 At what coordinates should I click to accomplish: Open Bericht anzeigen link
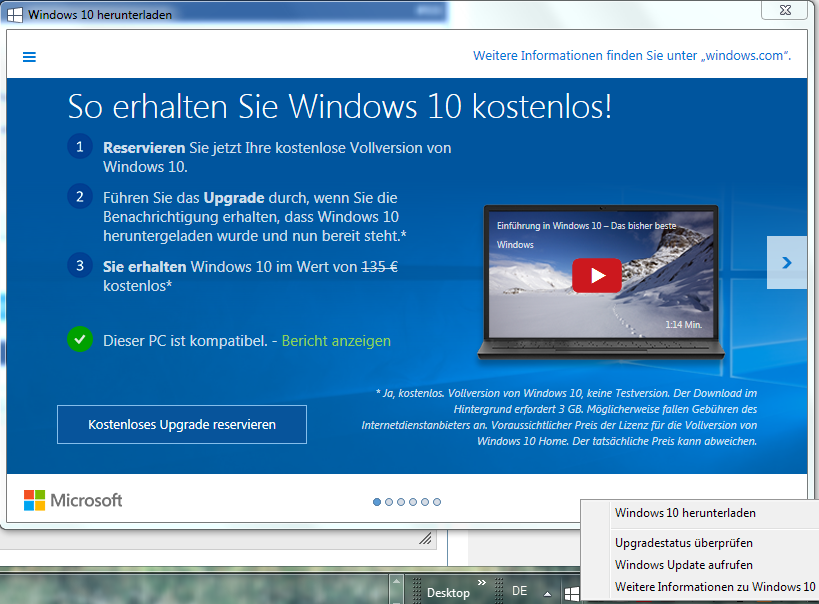[336, 341]
